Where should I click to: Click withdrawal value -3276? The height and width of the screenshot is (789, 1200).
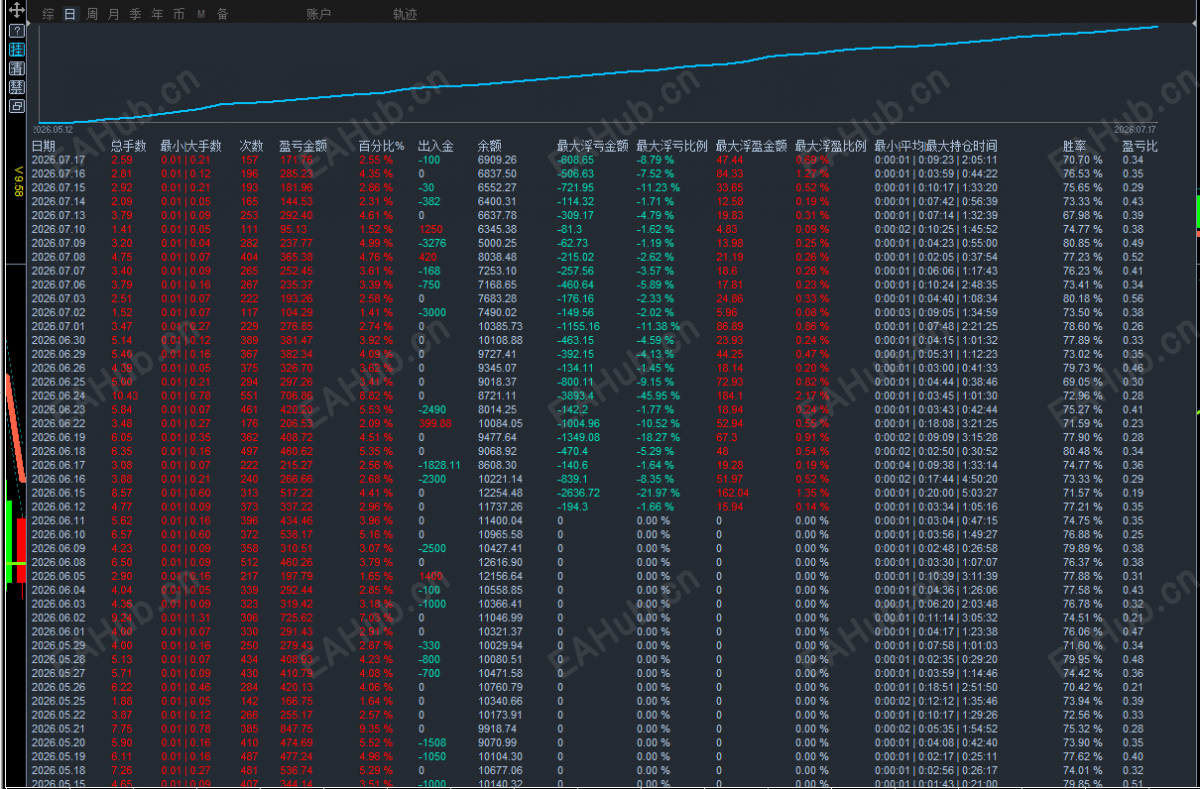(x=432, y=243)
